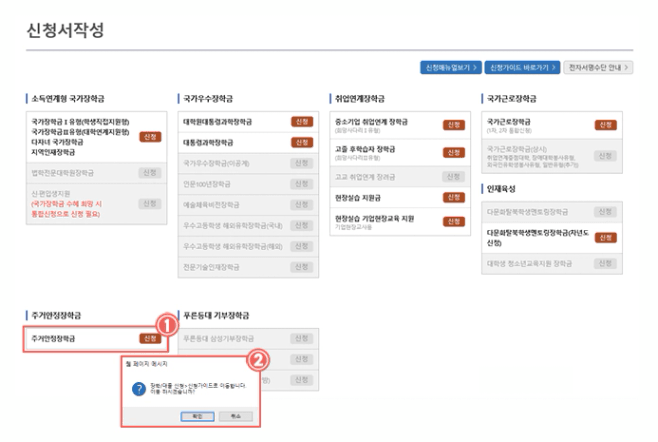This screenshot has height=442, width=658.
Task: Click the 대통령과학장학금 row label
Action: [208, 143]
